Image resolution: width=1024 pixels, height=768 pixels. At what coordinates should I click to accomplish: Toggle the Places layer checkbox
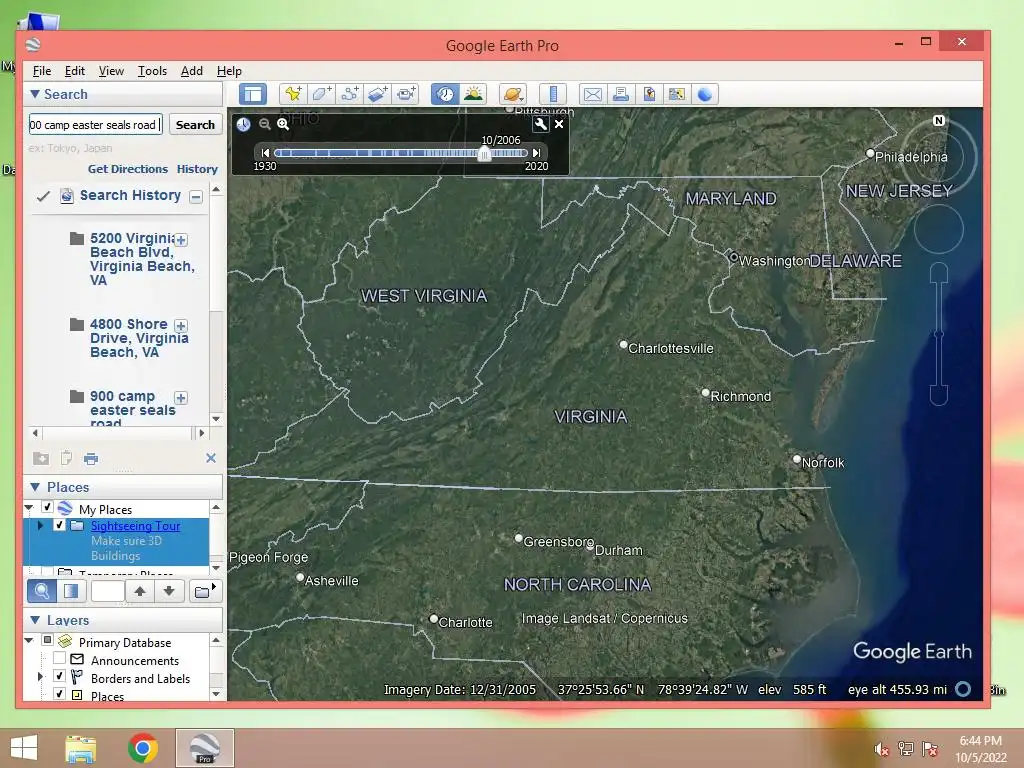(59, 694)
